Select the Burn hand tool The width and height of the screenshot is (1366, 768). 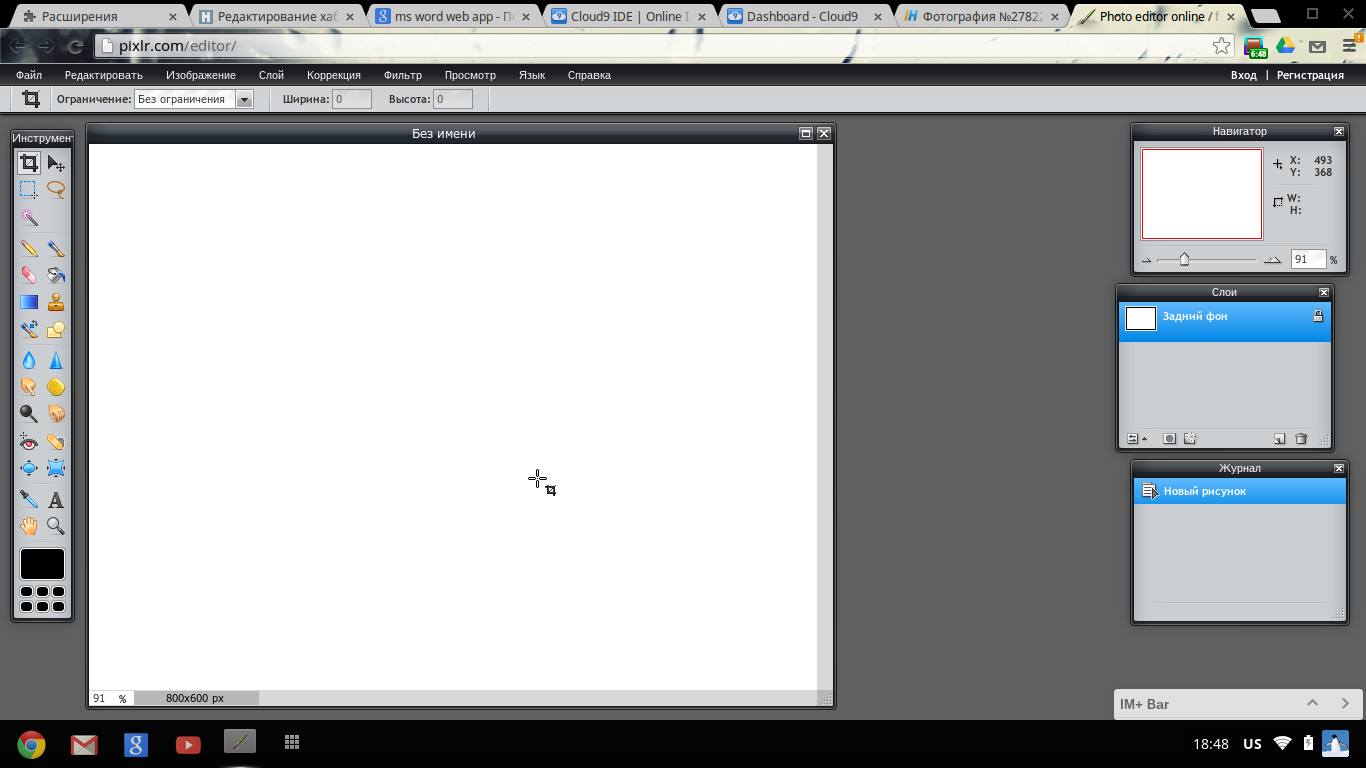pos(56,413)
